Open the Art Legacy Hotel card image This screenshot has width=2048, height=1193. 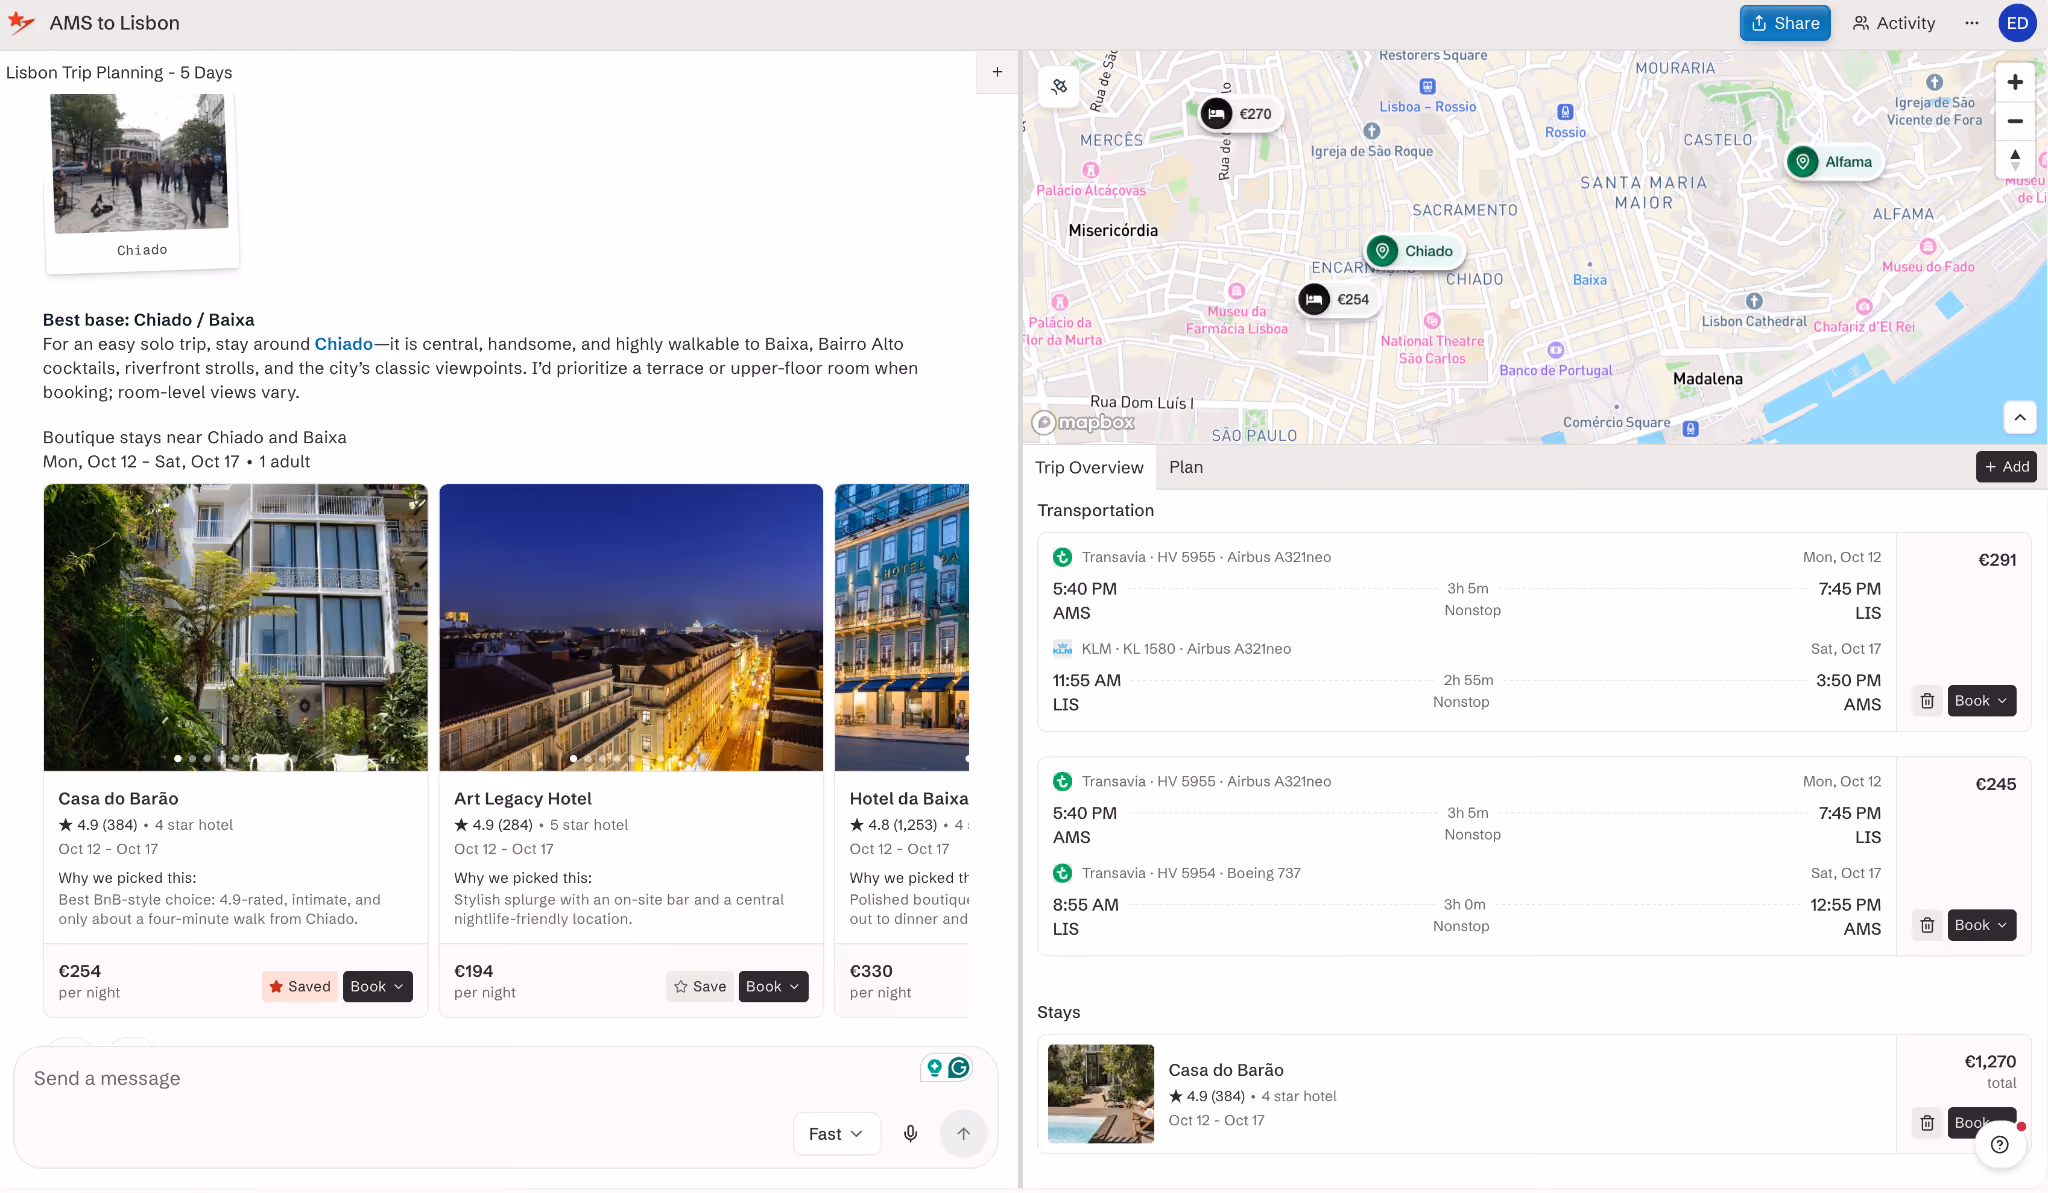pos(631,628)
